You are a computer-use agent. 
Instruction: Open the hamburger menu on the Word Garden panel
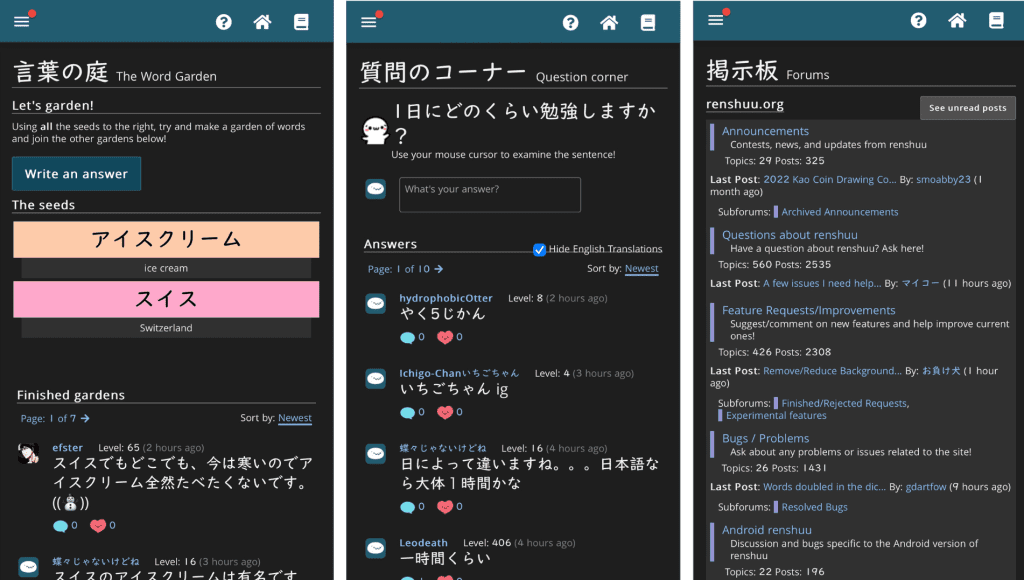pyautogui.click(x=21, y=20)
